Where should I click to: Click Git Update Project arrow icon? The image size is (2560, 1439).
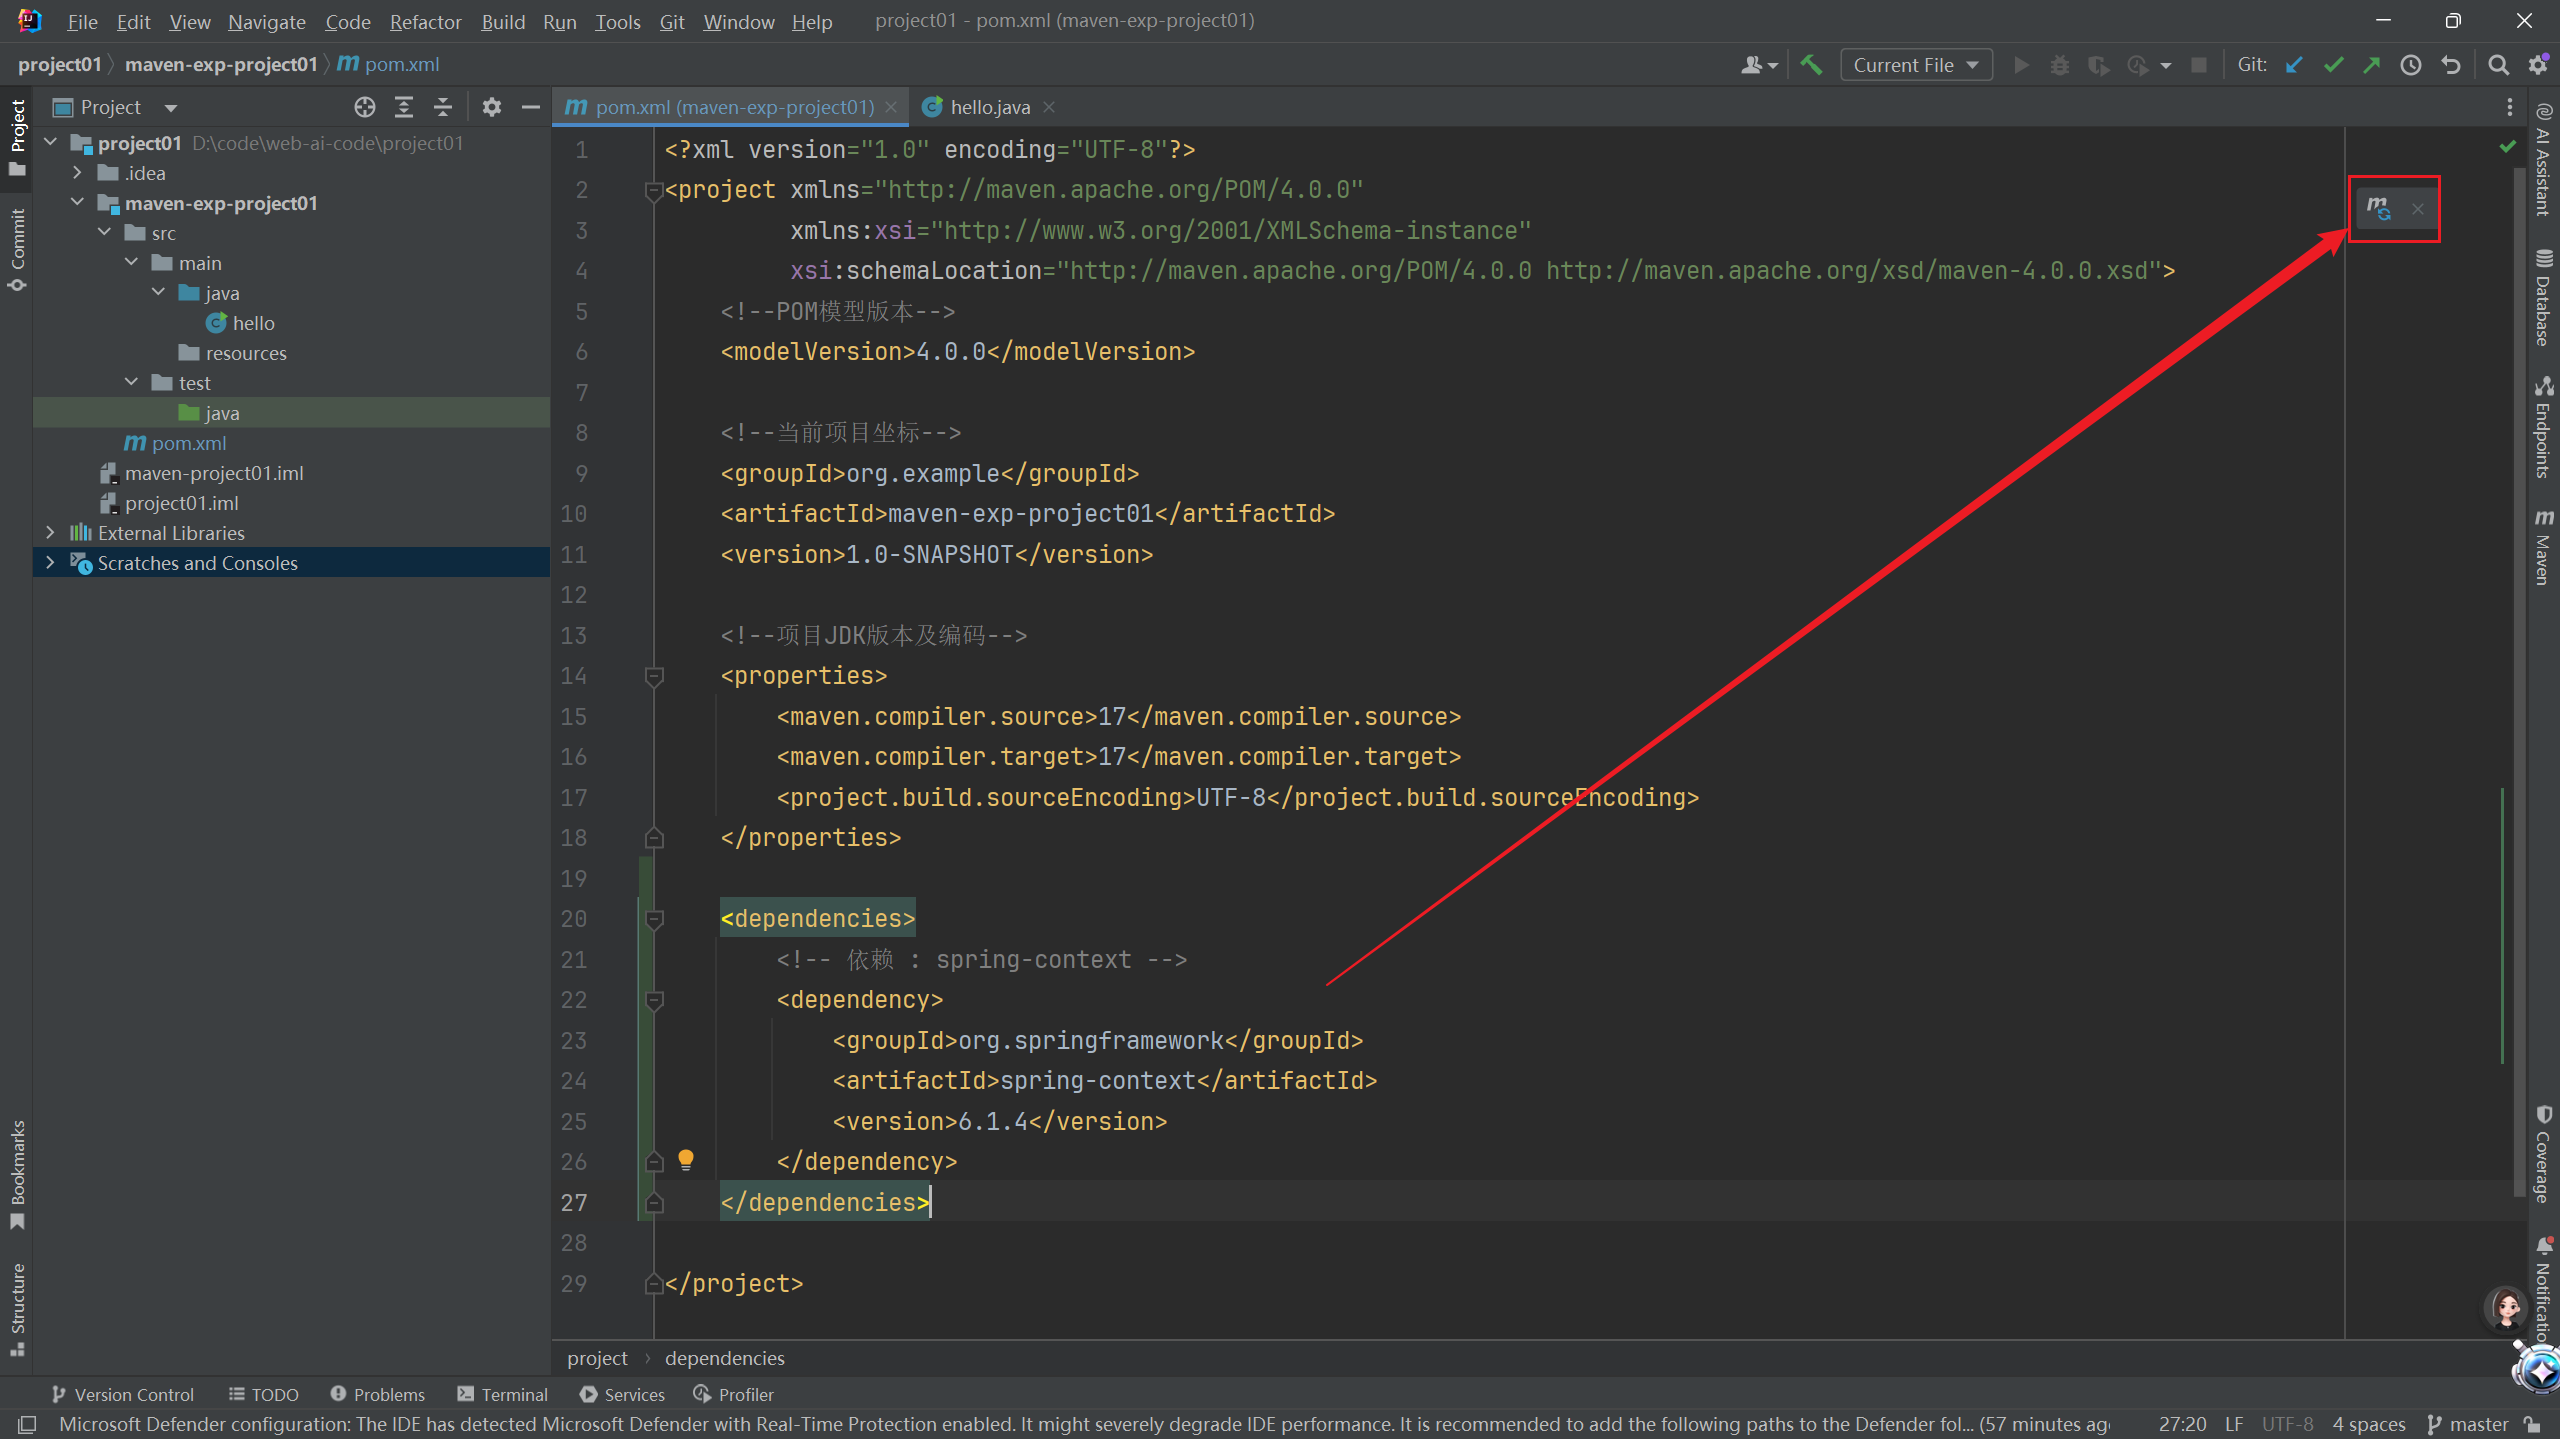2294,65
